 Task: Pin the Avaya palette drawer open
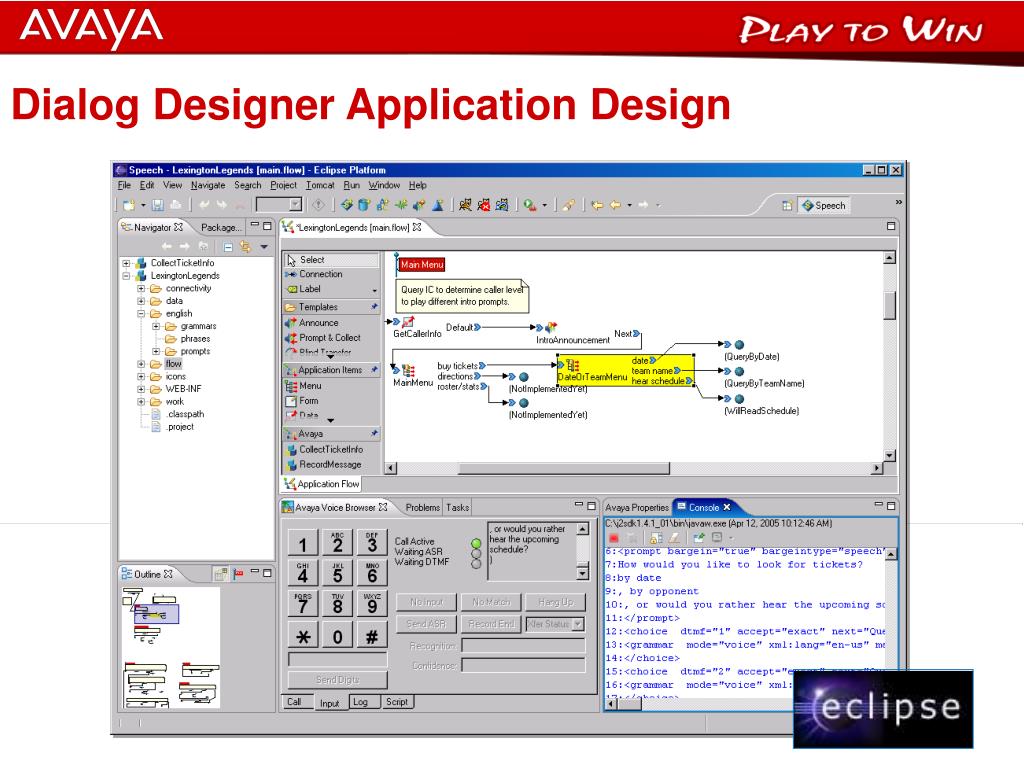pos(374,433)
